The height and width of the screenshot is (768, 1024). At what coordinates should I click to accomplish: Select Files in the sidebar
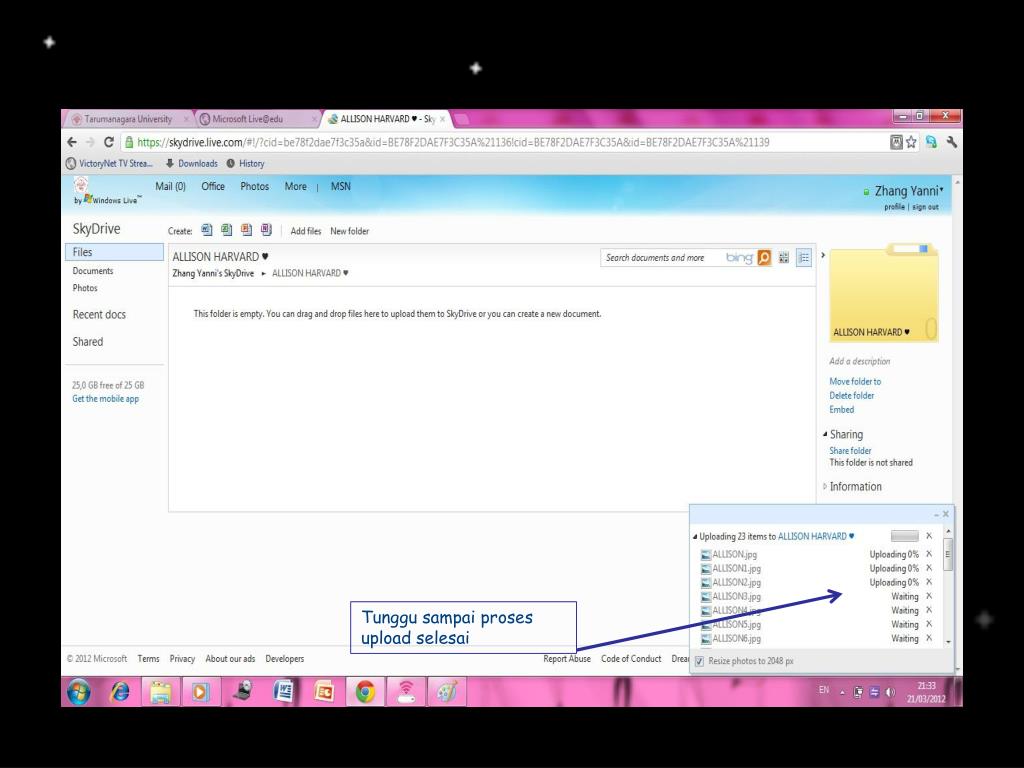point(114,252)
